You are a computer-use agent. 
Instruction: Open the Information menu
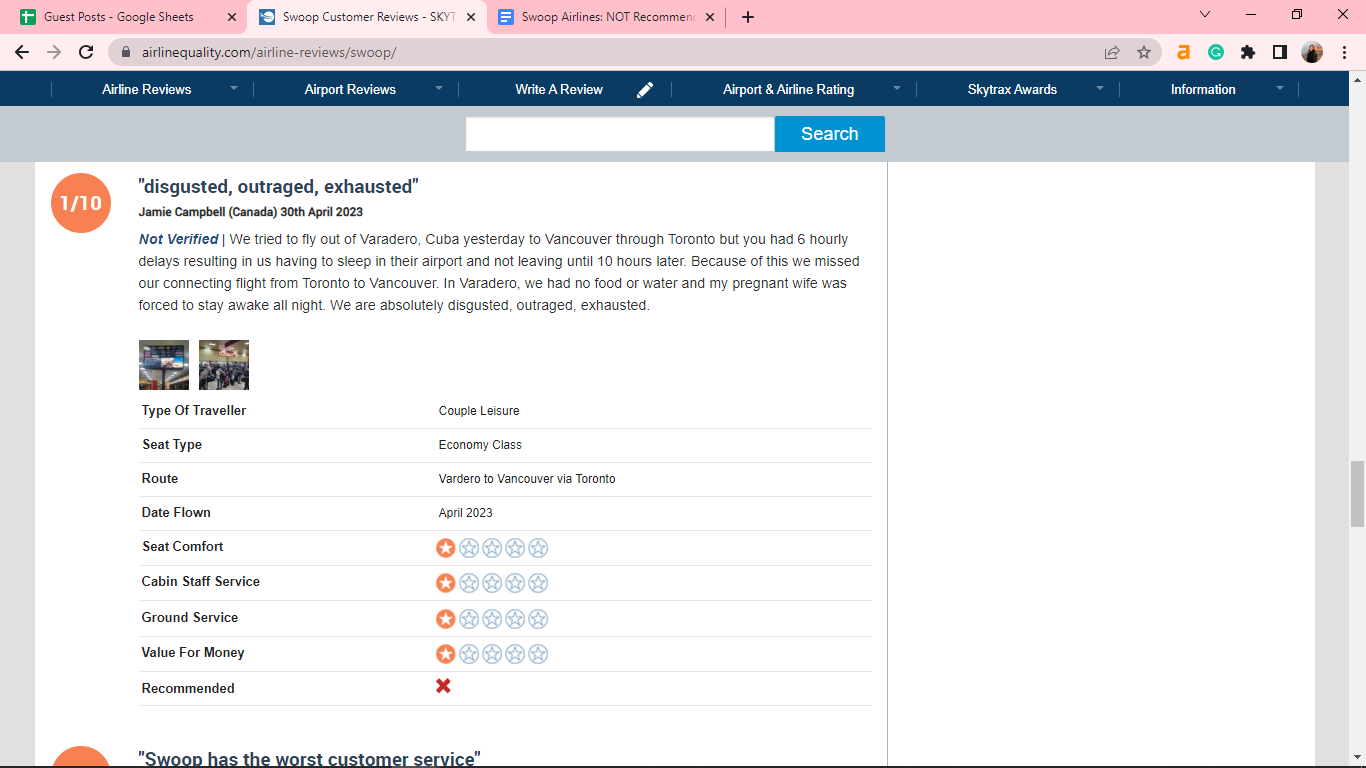(1203, 89)
